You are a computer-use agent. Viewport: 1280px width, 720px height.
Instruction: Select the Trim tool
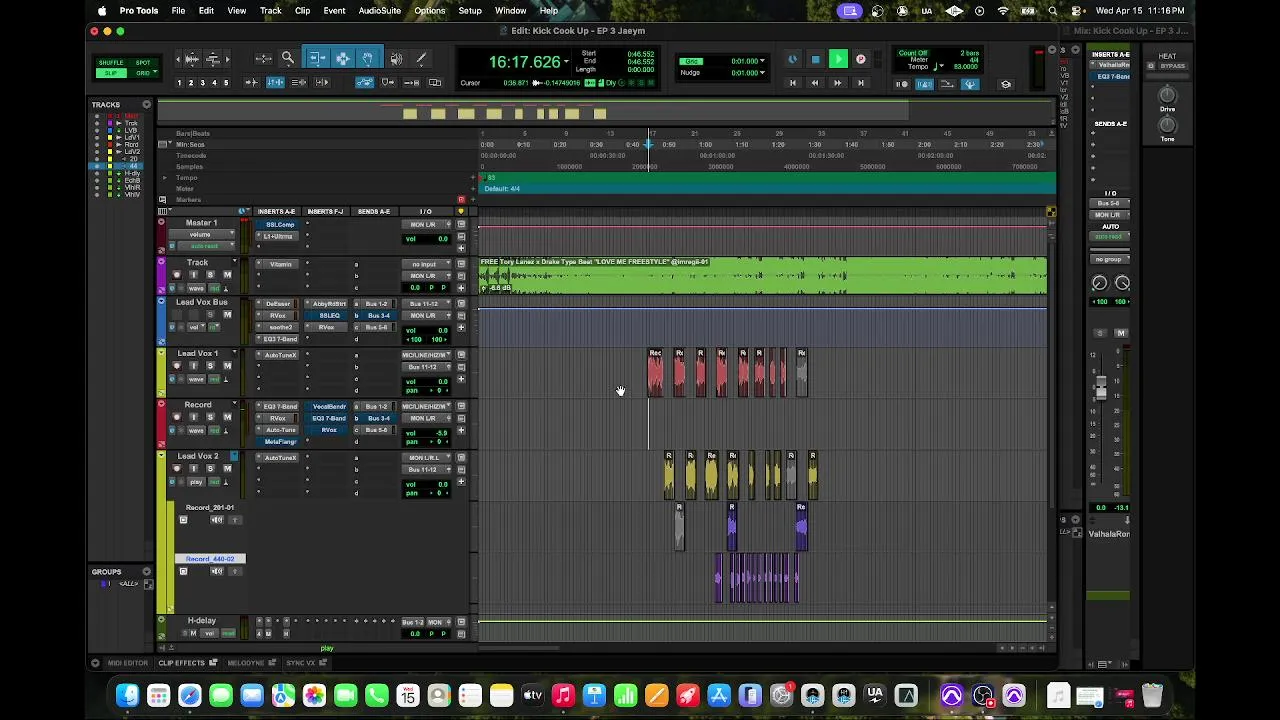tap(317, 59)
